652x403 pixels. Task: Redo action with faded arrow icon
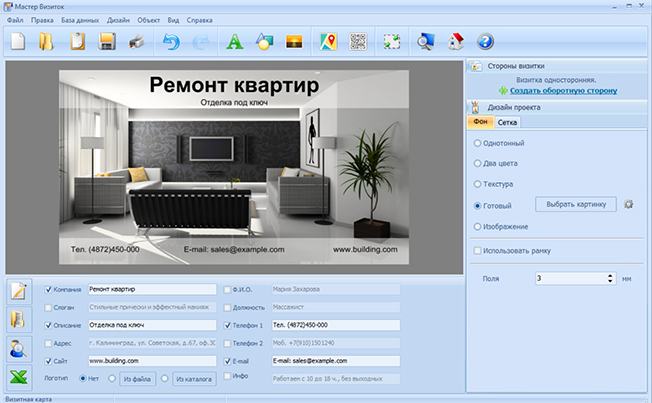[200, 42]
